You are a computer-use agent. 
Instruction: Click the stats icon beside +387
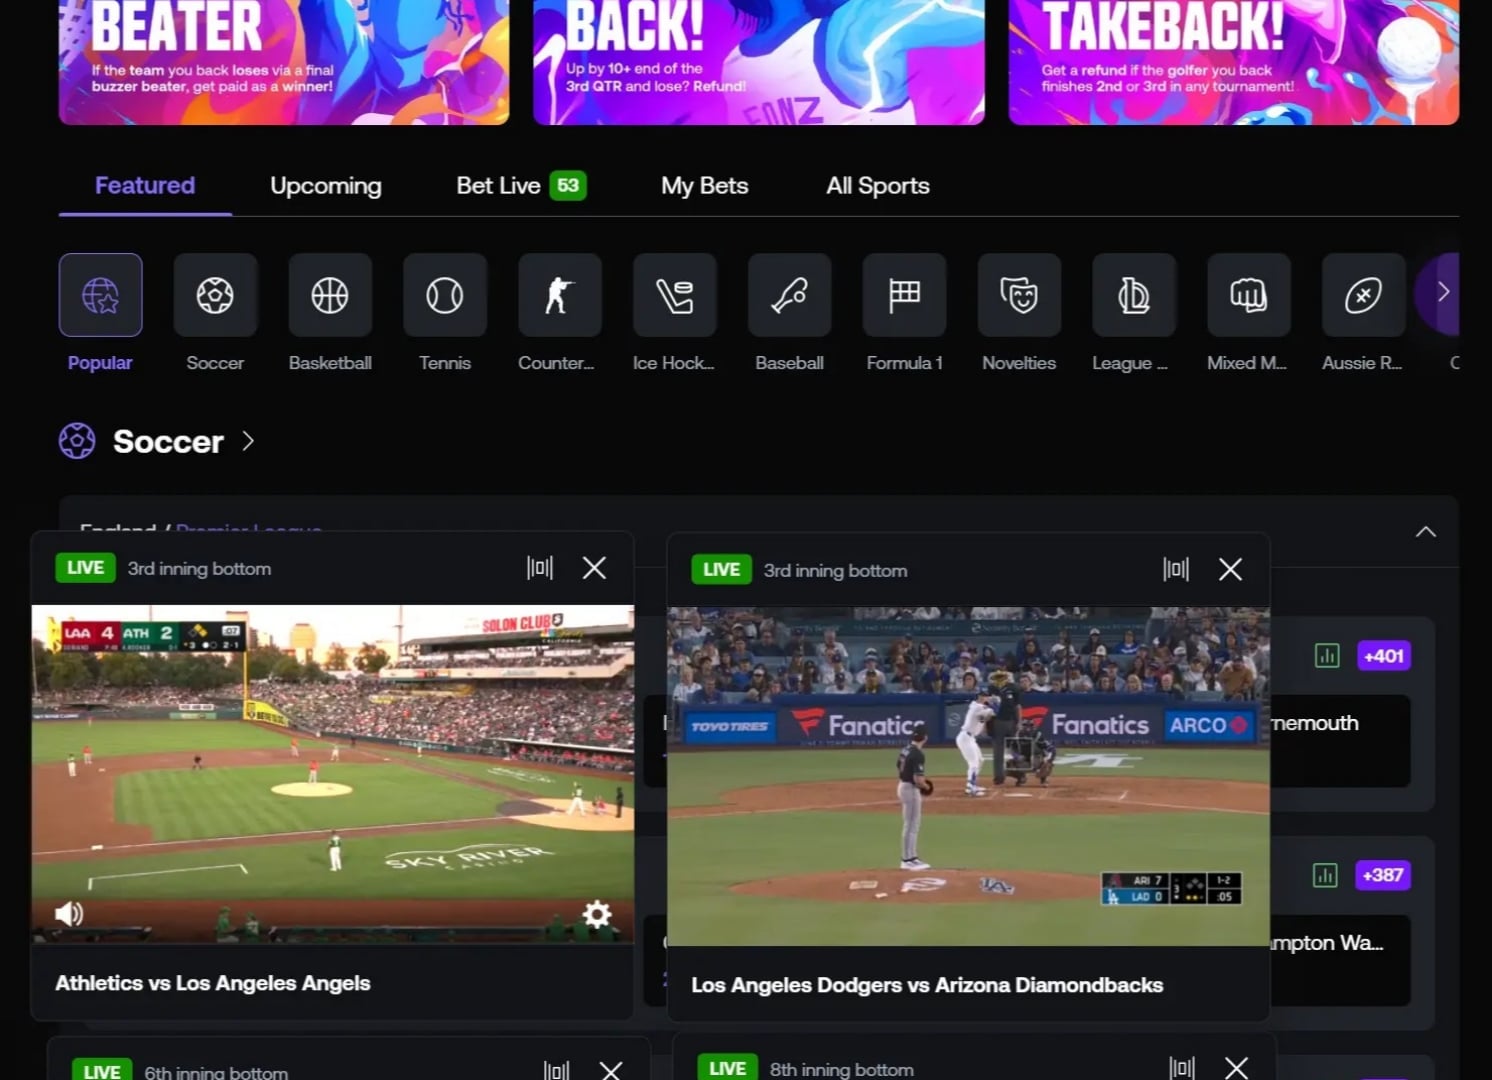click(1325, 875)
